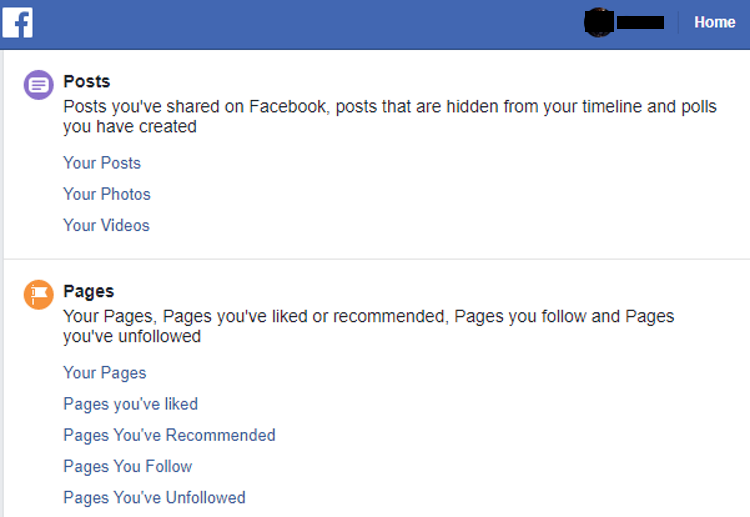Click the Posts section description text
750x517 pixels.
[390, 116]
